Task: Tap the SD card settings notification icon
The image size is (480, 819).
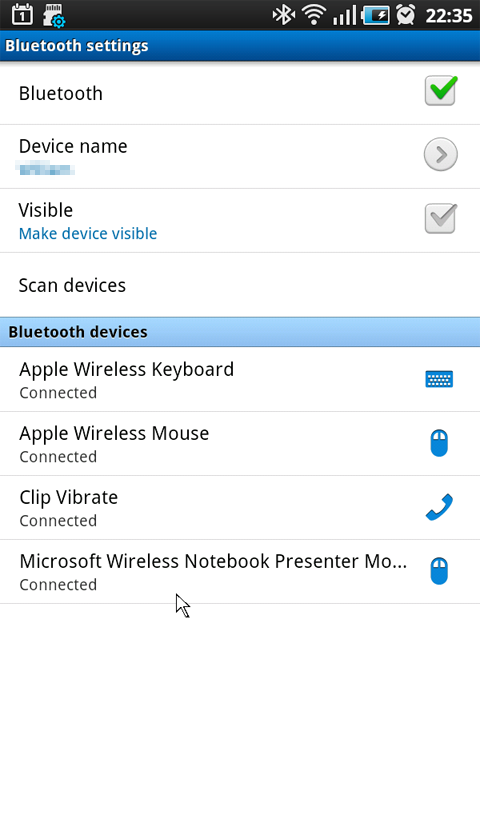Action: pos(53,16)
